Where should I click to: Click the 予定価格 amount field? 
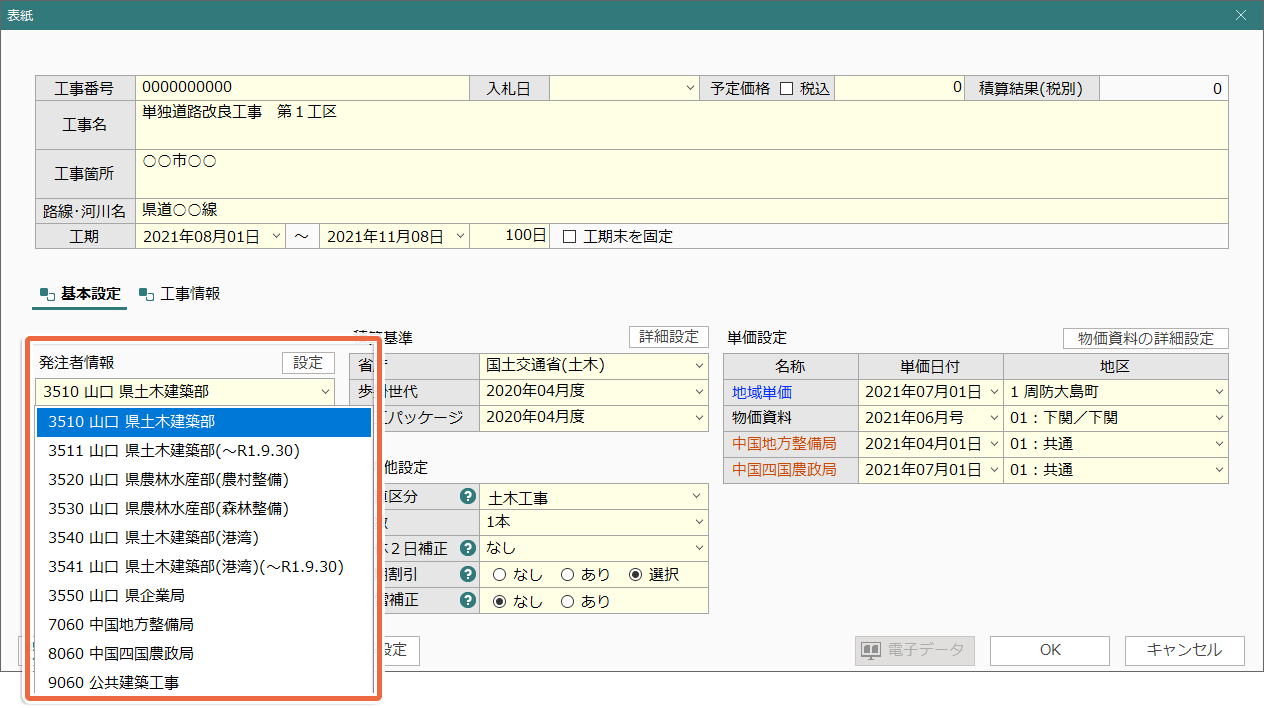coord(899,88)
